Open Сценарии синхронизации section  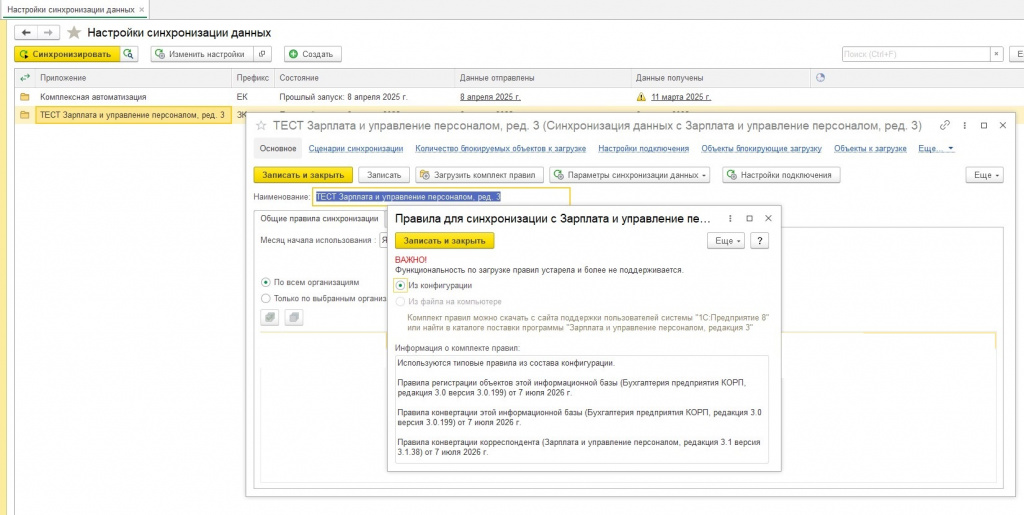[x=356, y=148]
